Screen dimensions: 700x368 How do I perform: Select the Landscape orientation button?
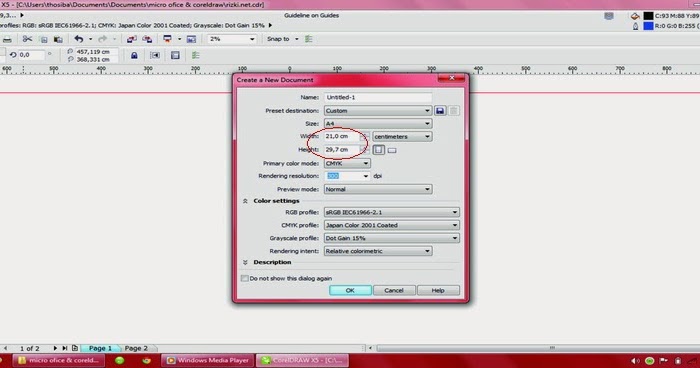pos(392,151)
